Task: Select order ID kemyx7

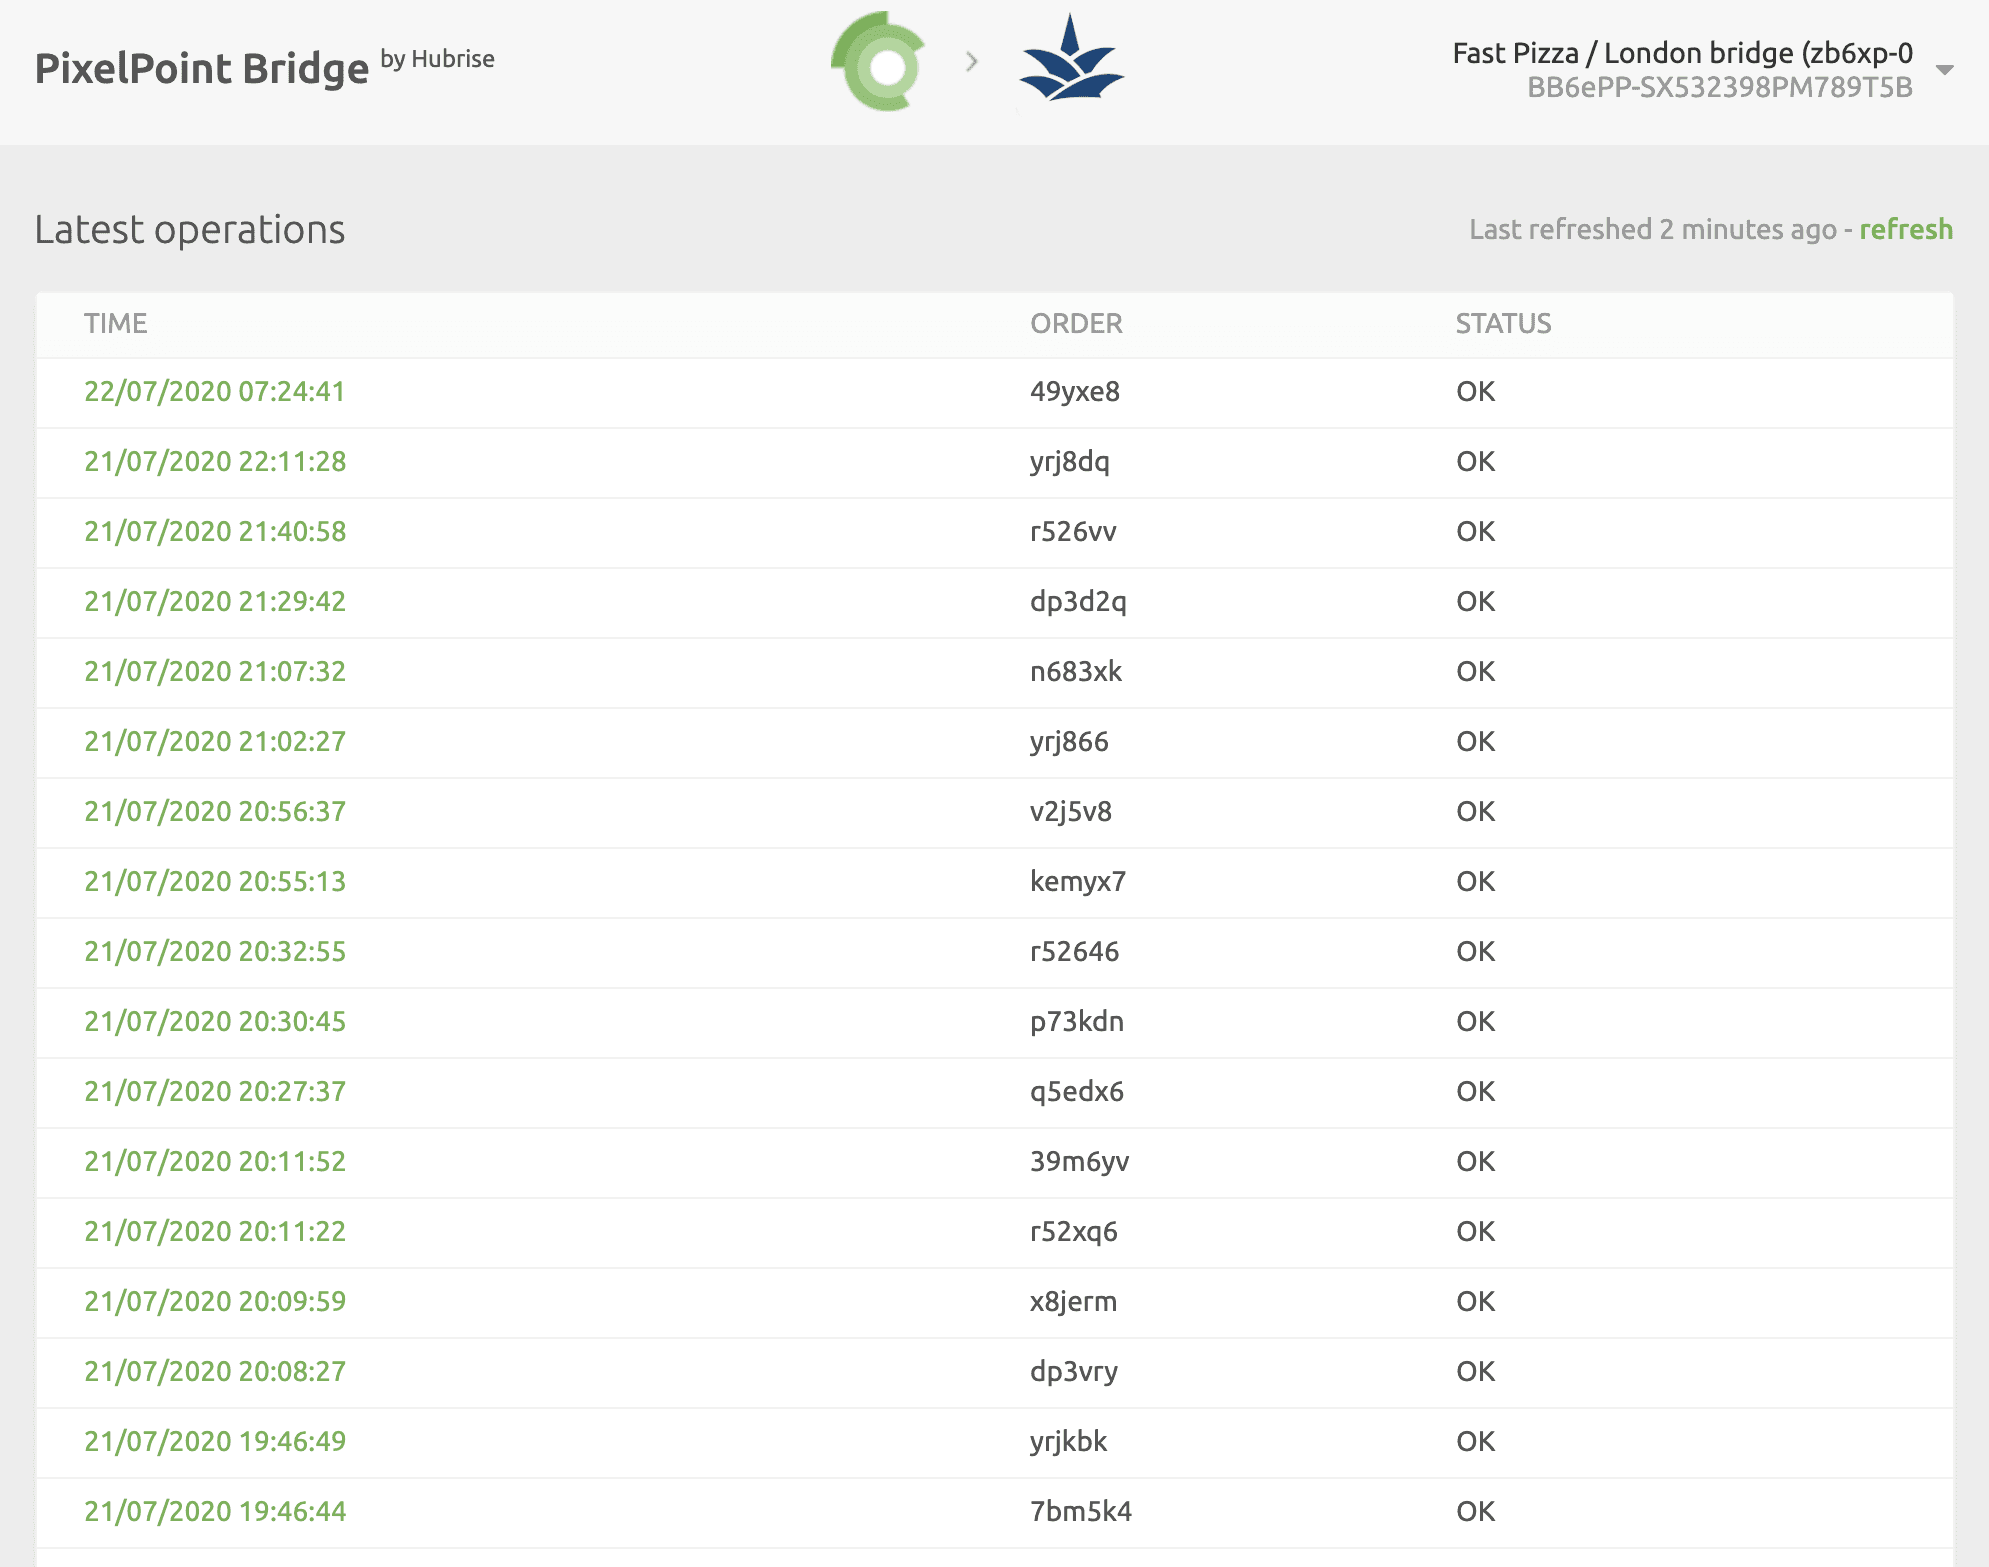Action: [1078, 881]
